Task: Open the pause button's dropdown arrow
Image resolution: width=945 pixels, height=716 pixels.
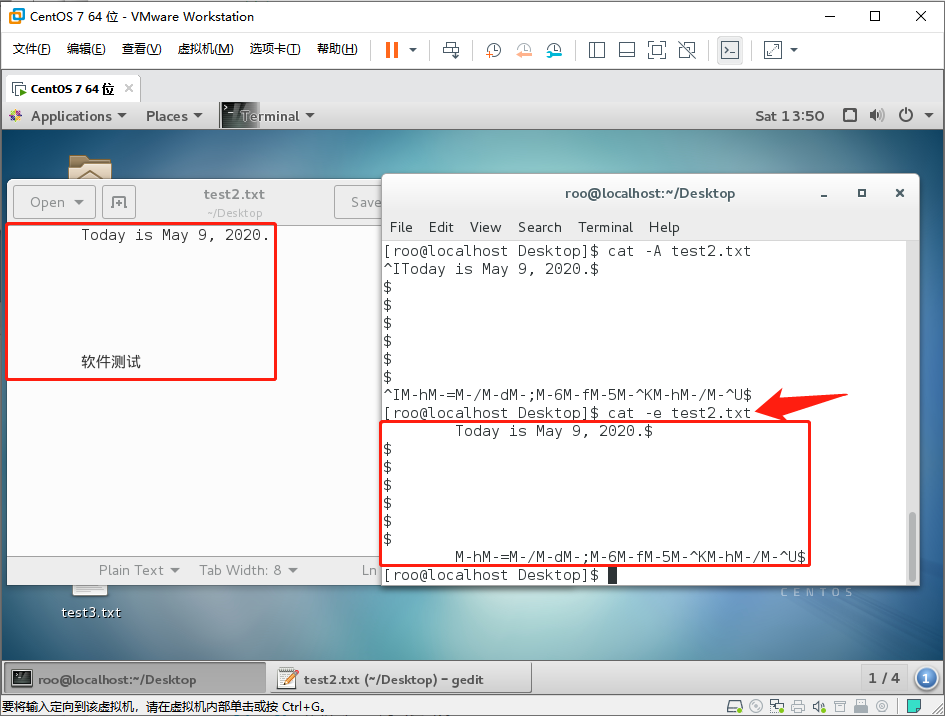Action: 411,50
